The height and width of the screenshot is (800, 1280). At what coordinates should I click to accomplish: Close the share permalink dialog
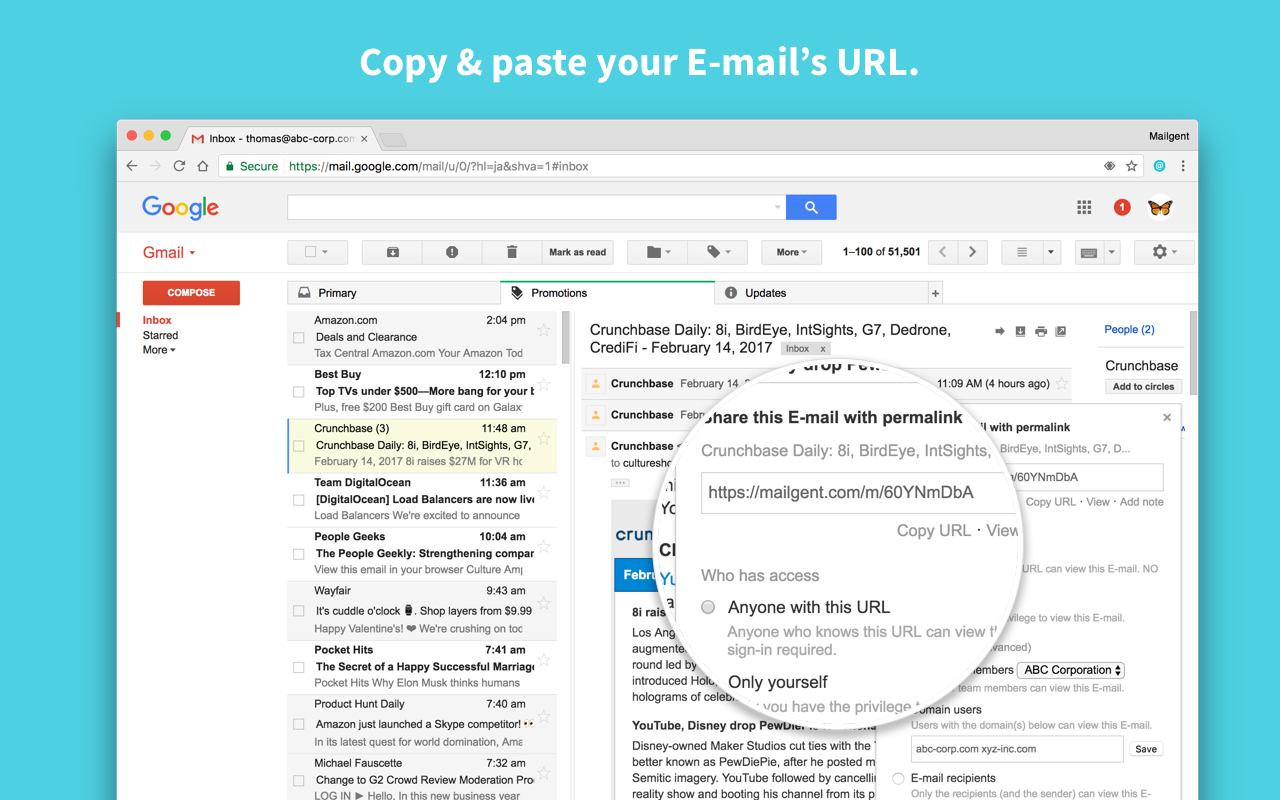(1167, 418)
